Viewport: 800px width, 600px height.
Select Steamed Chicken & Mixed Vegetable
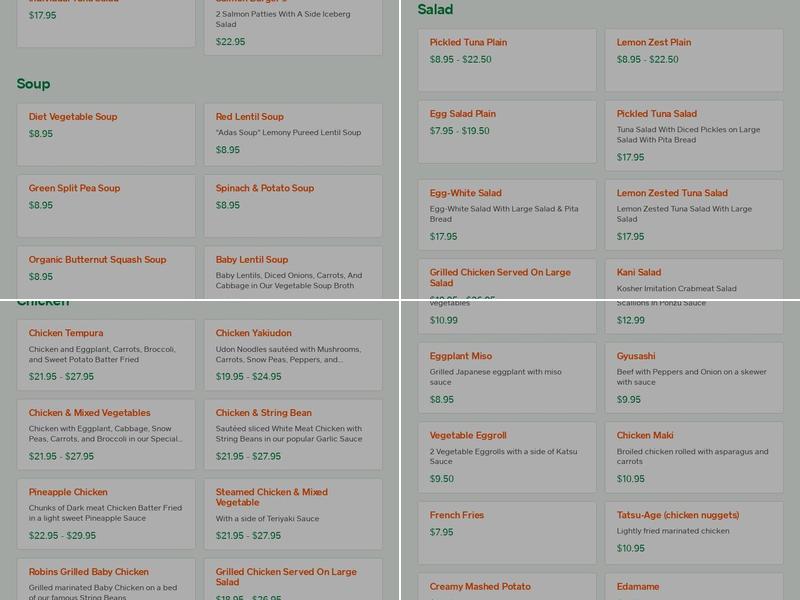[293, 513]
